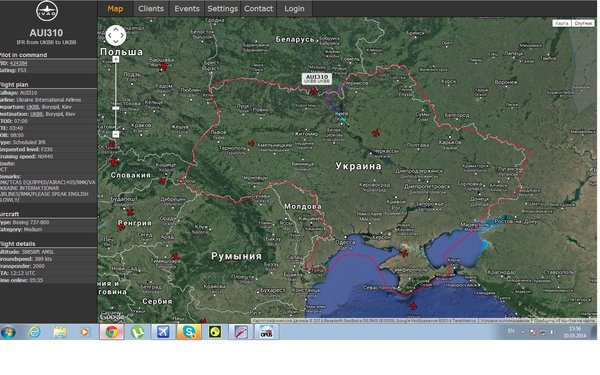Select the red aircraft above Румыния label
Viewport: 600px width, 375px height.
175,256
